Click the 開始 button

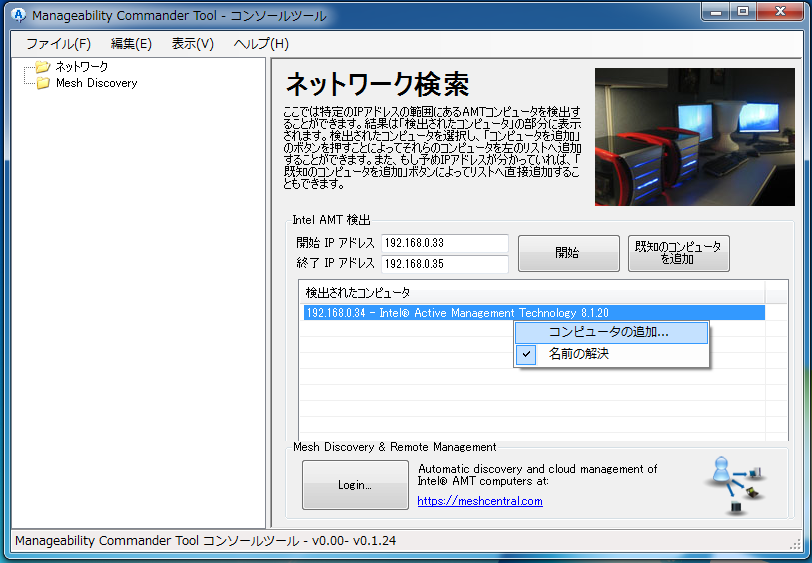pyautogui.click(x=569, y=253)
